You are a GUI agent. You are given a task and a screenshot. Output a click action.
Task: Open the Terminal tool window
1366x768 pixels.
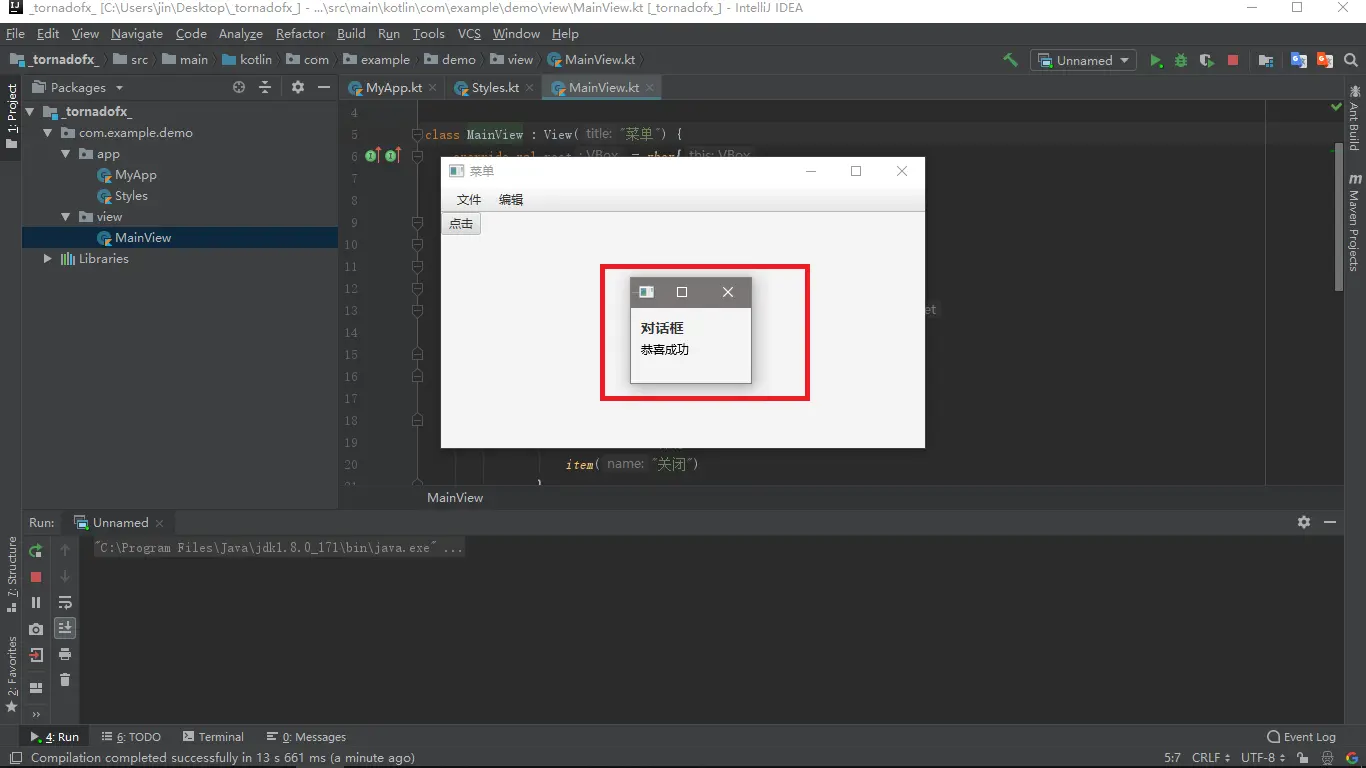click(213, 737)
